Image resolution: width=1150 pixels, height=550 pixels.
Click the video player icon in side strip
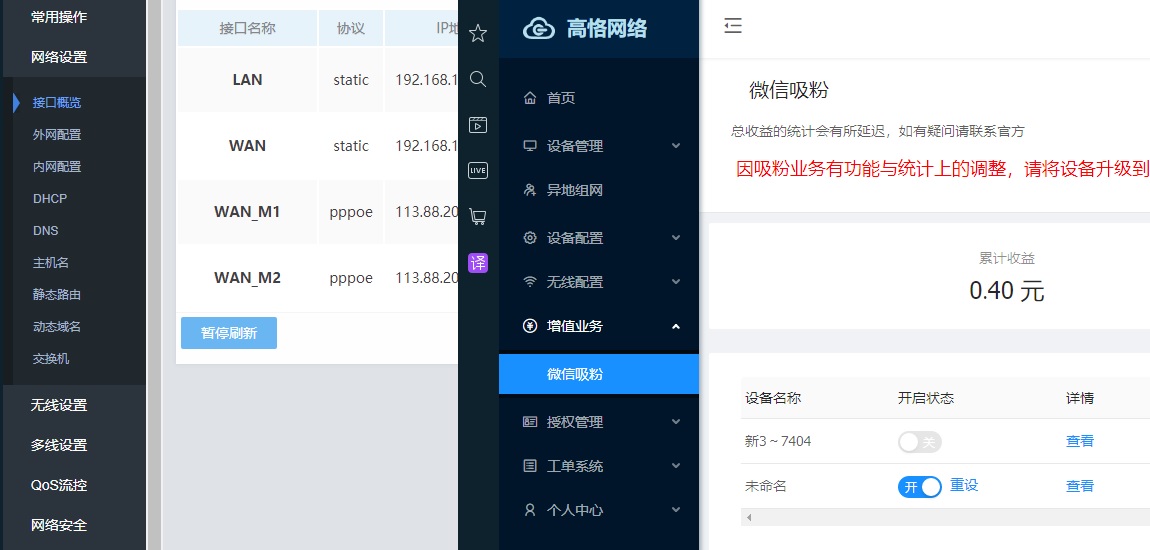477,125
